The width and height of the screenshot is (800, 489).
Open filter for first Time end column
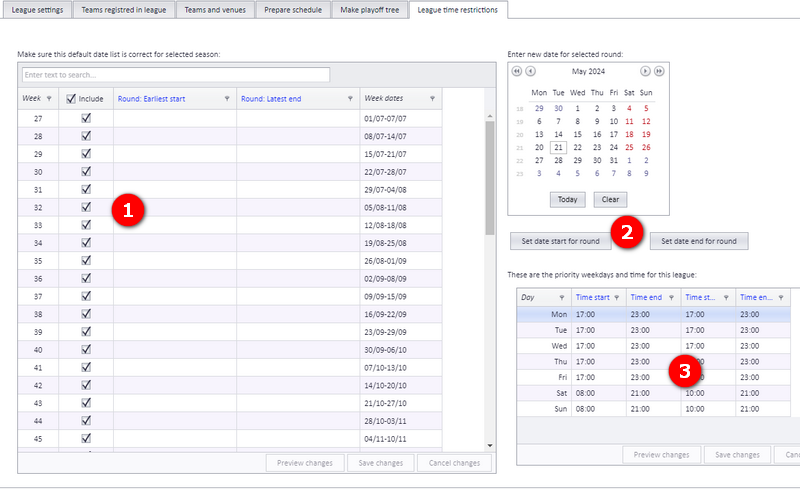[x=671, y=298]
